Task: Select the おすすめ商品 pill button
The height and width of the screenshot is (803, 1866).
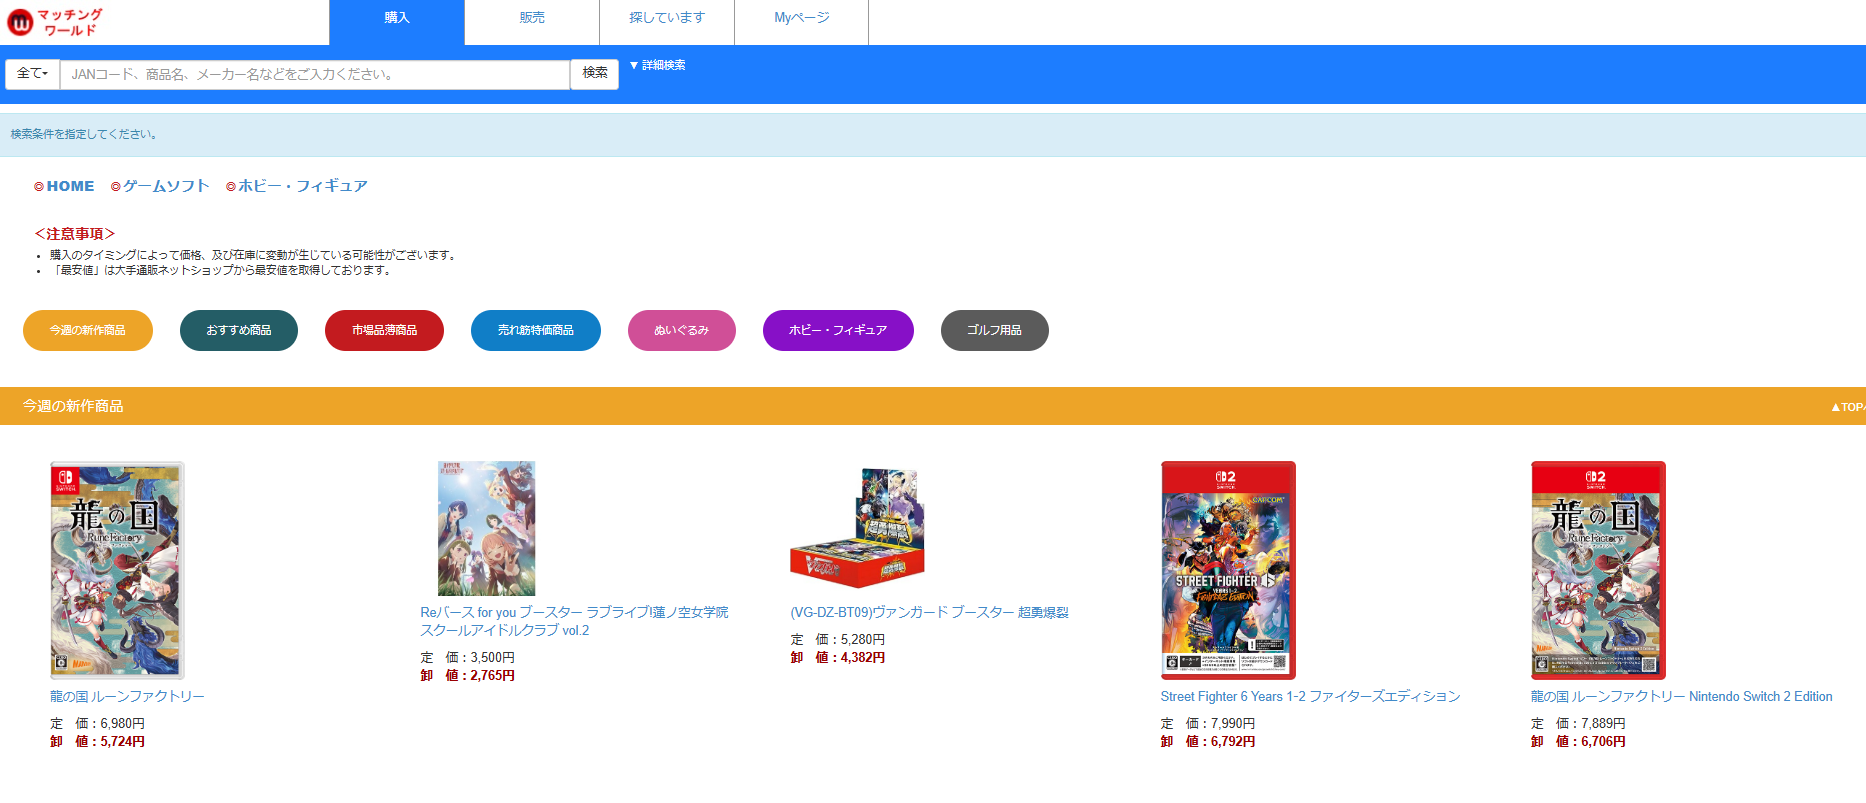Action: (x=239, y=330)
